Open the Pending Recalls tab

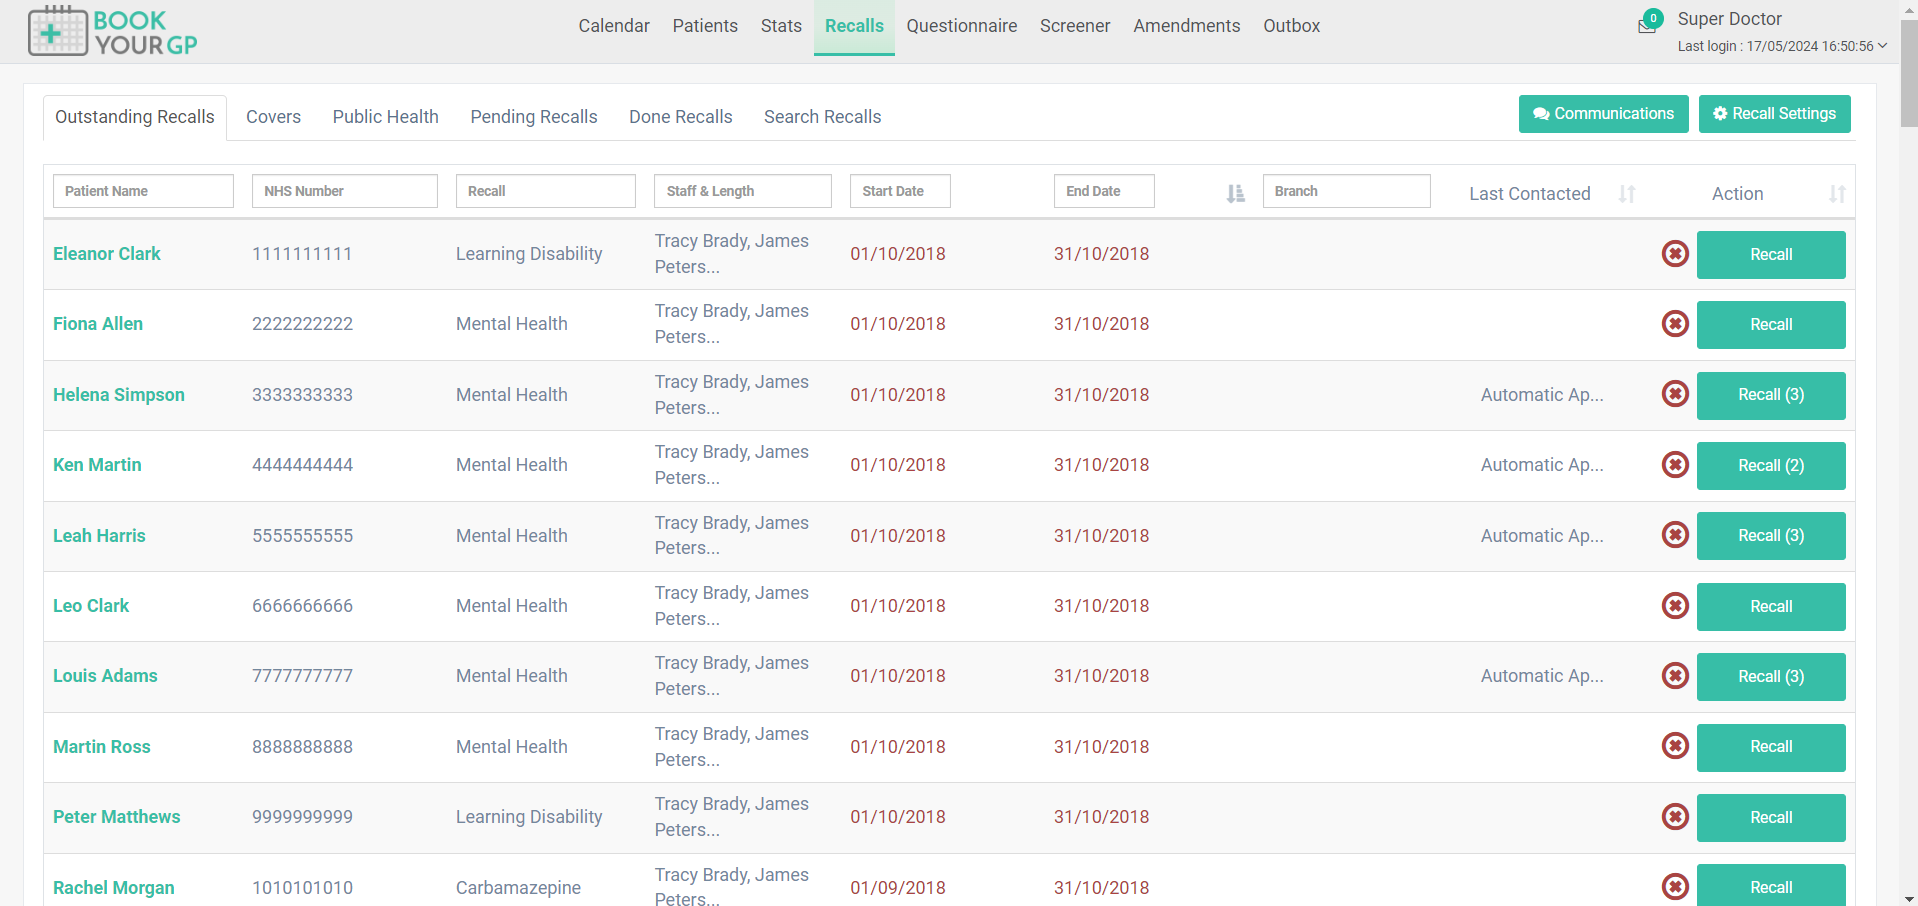click(x=533, y=117)
